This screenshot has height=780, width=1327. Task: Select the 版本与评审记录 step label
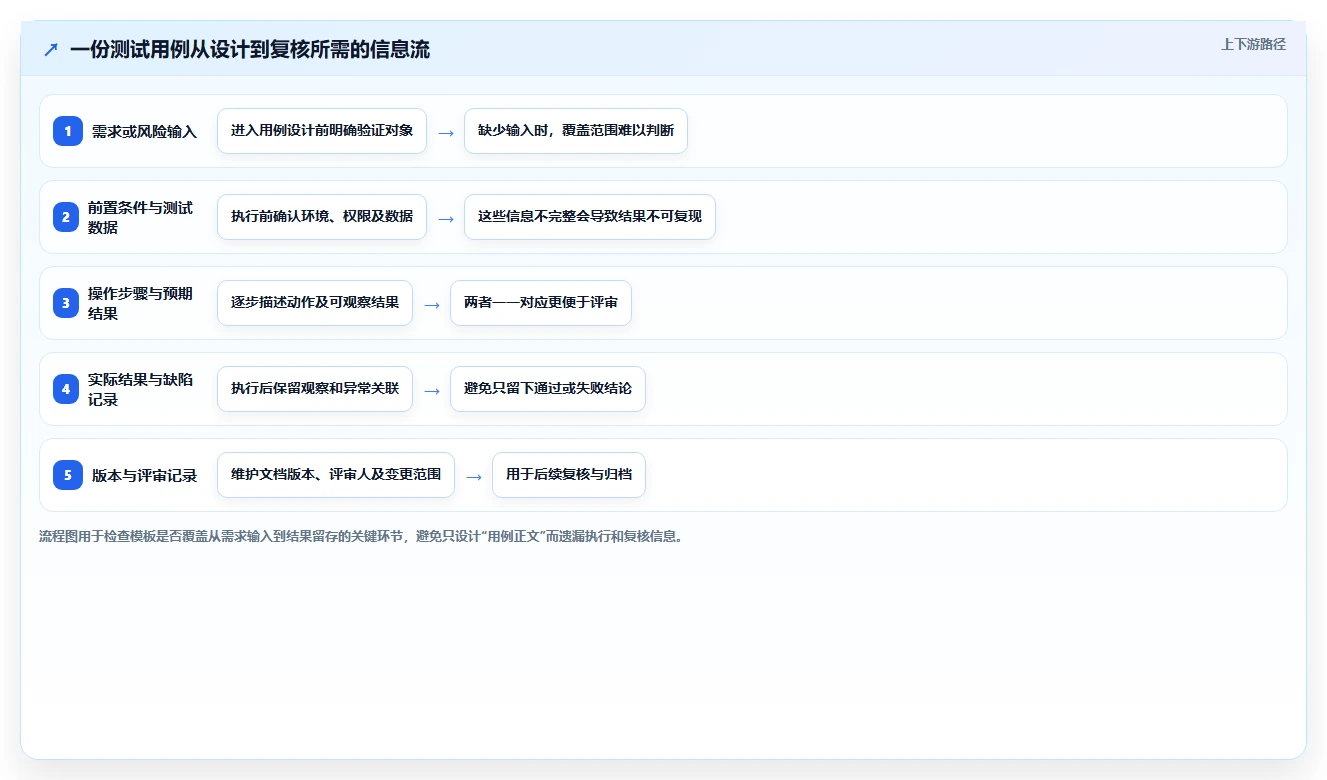click(x=145, y=475)
